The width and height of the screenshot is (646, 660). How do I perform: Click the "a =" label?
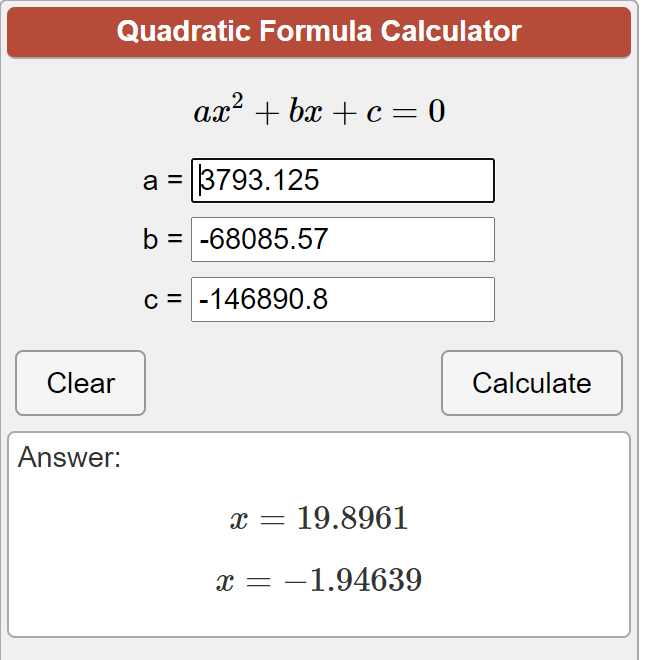point(163,181)
